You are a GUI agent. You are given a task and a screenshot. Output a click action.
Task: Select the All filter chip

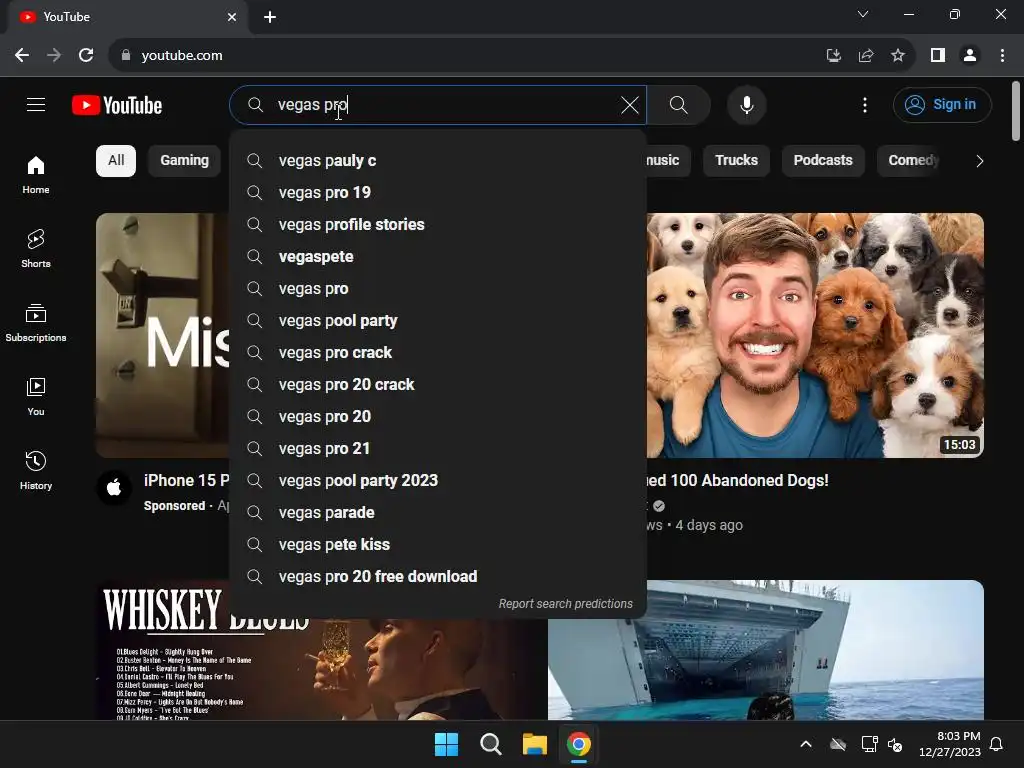click(x=116, y=161)
